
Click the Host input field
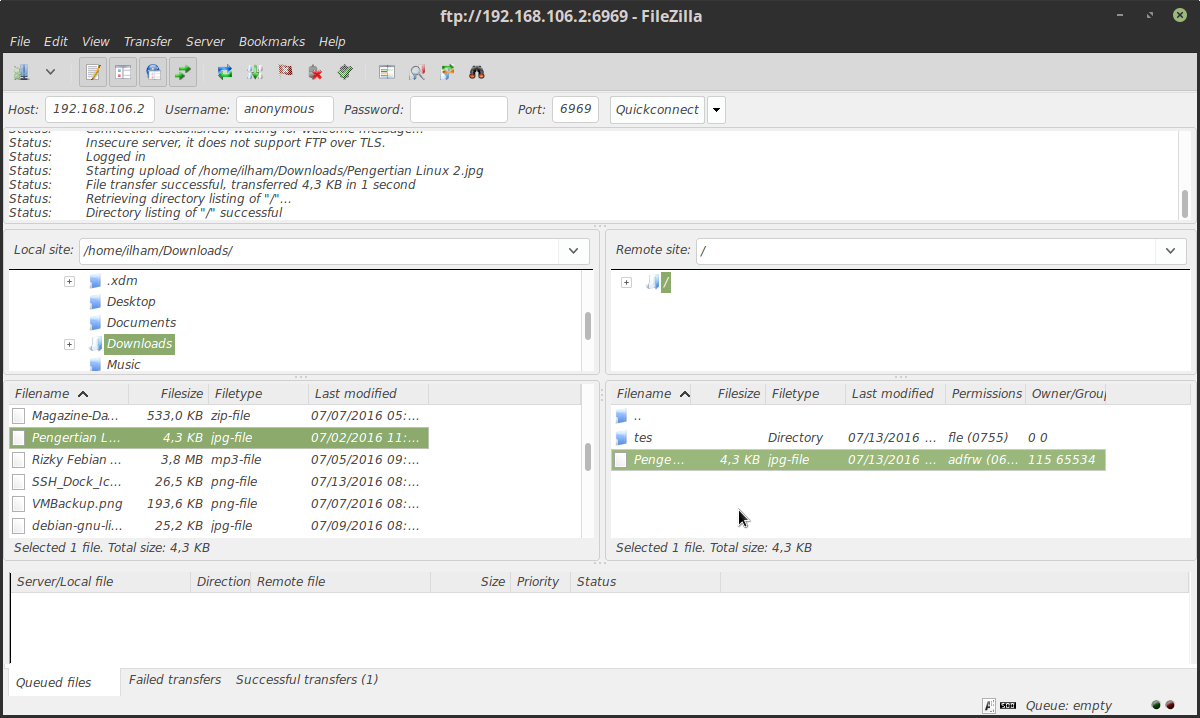(x=100, y=109)
